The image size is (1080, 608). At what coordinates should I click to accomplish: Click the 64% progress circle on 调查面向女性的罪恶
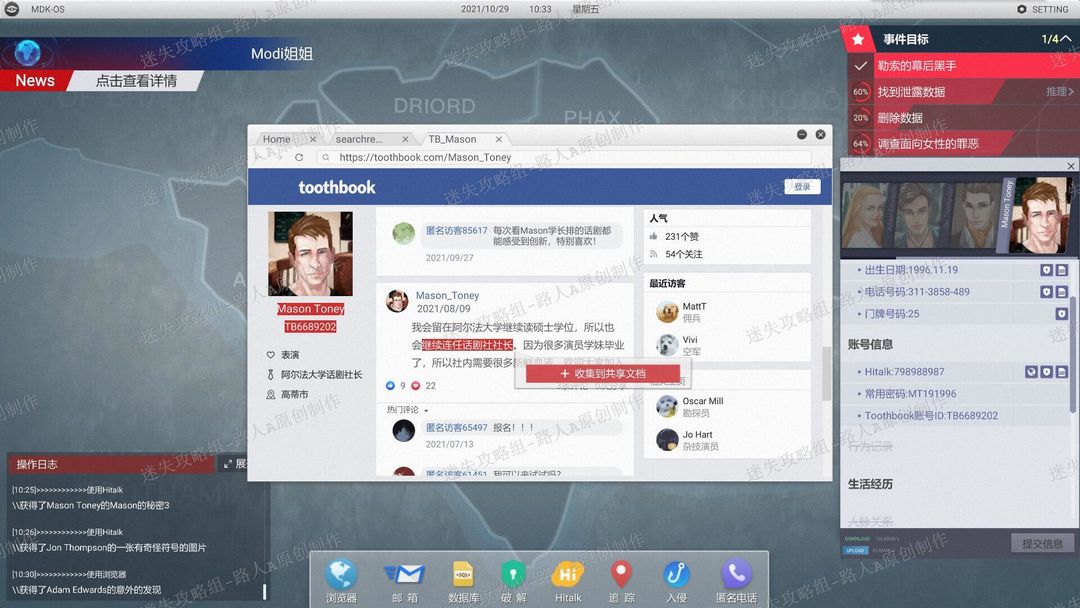(x=860, y=144)
